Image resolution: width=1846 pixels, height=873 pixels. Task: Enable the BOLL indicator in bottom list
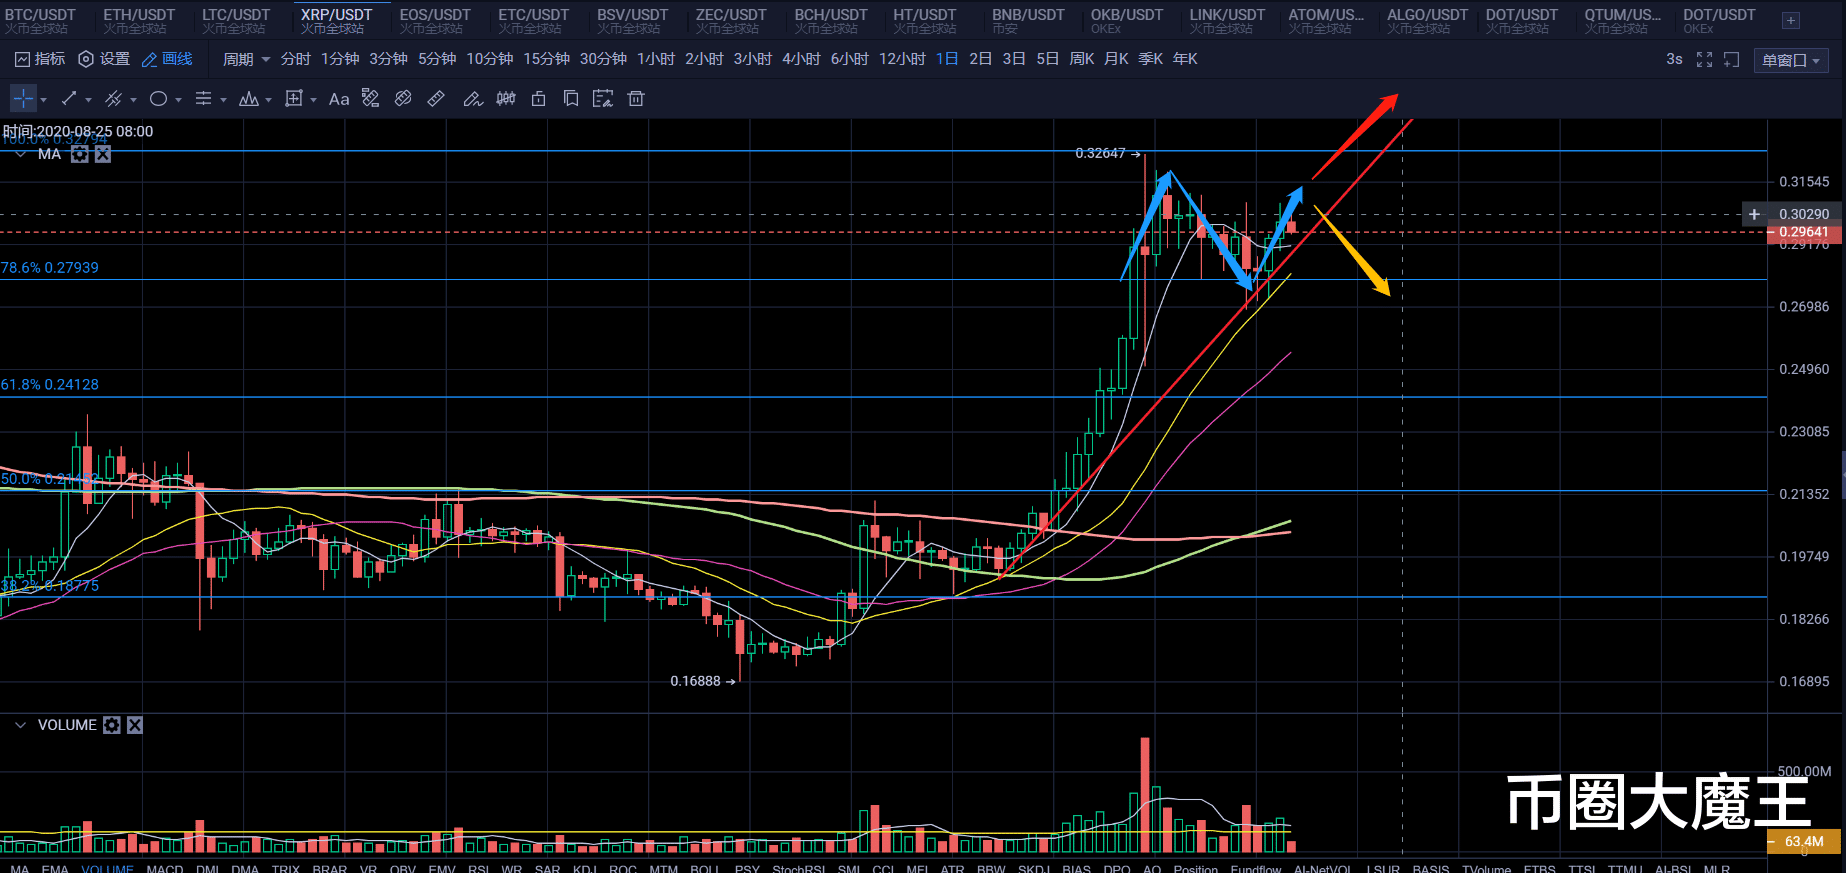(x=705, y=868)
